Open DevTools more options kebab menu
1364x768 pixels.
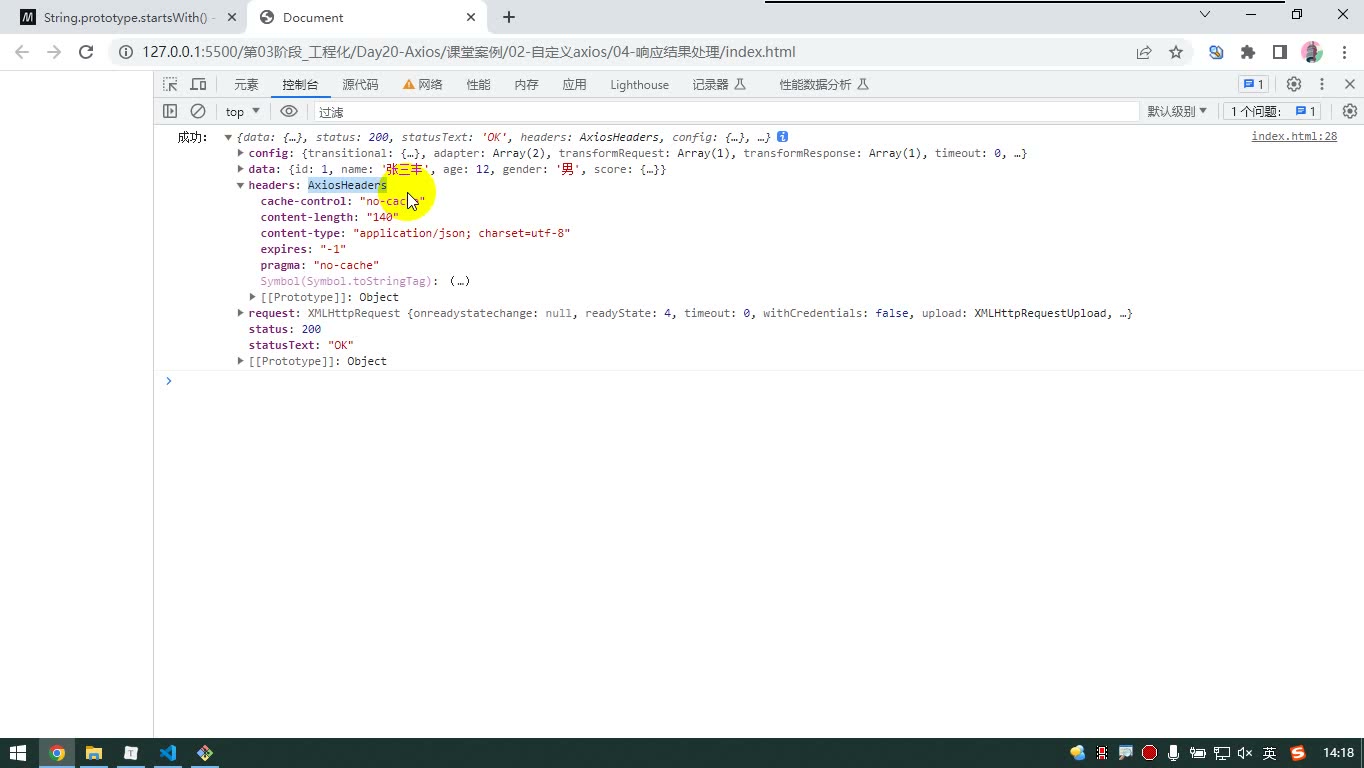(1321, 84)
